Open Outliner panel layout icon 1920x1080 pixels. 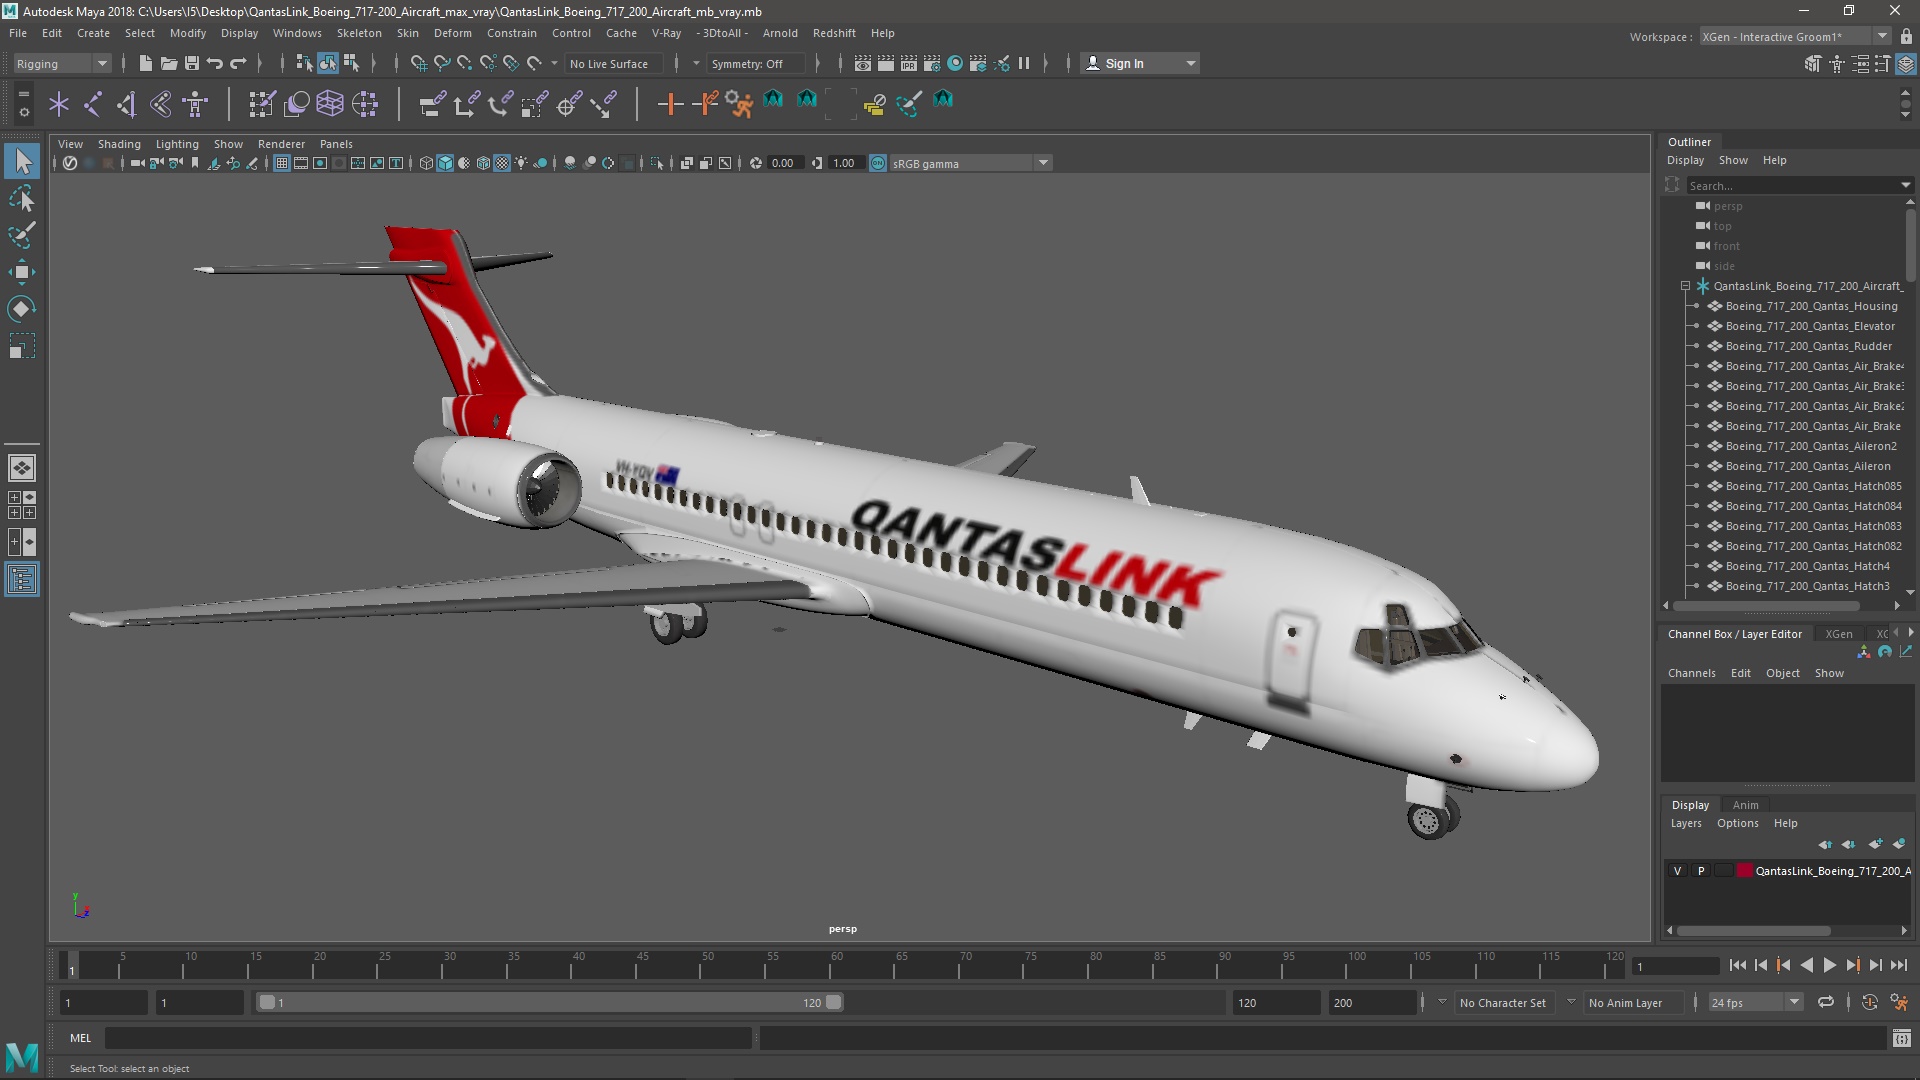point(22,579)
